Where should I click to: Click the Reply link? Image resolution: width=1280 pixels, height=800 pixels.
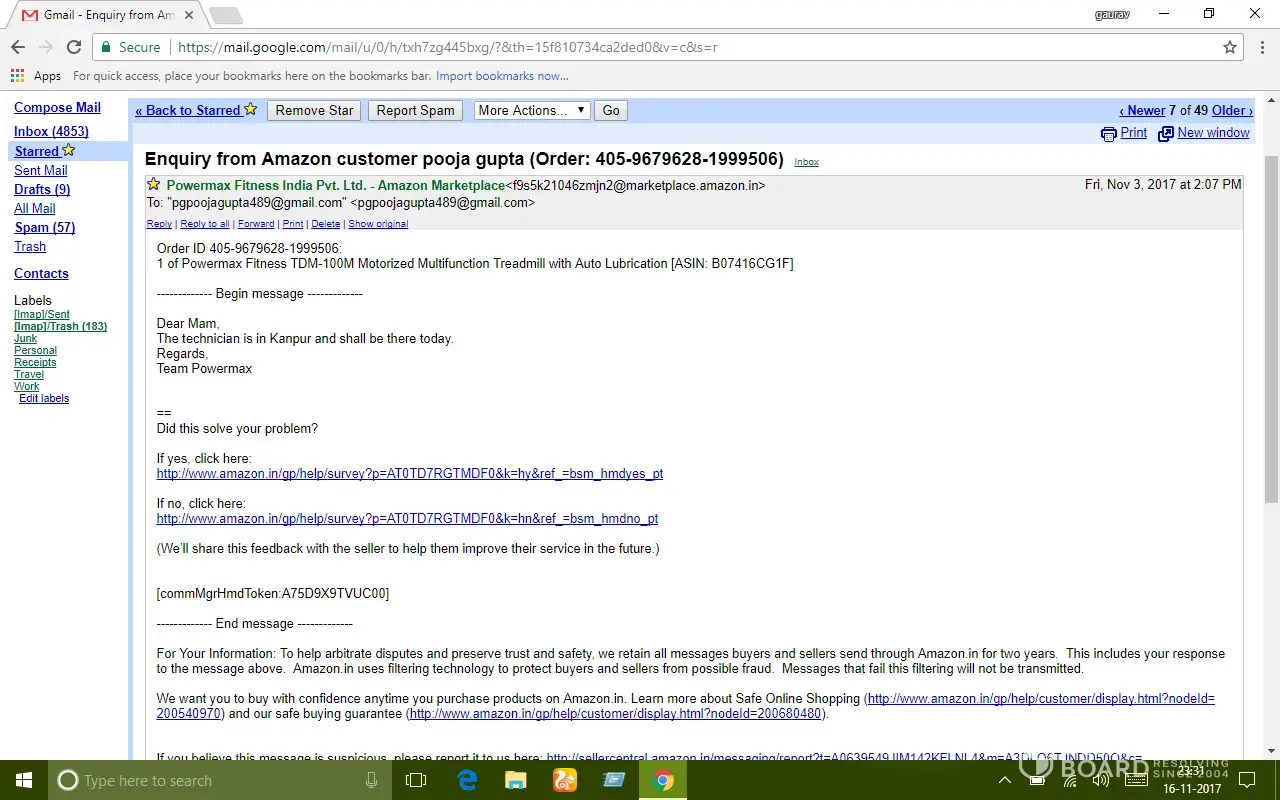[x=159, y=224]
